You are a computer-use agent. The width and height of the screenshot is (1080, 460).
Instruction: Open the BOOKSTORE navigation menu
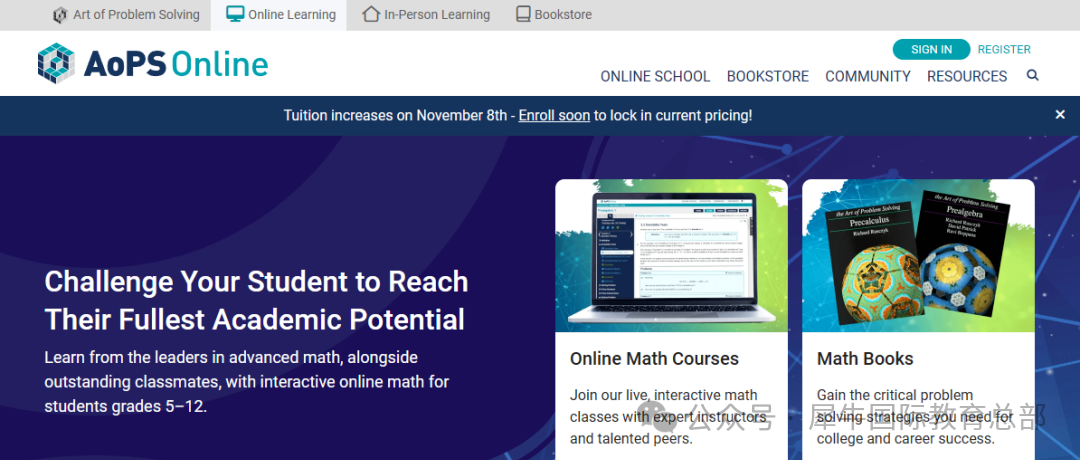pyautogui.click(x=768, y=76)
